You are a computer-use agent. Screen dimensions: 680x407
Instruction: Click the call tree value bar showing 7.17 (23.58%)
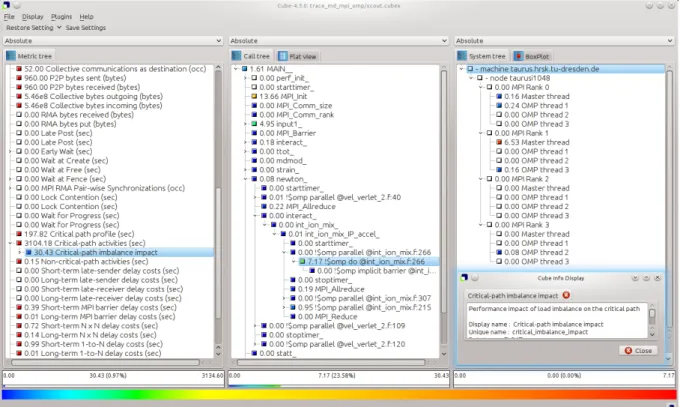tap(339, 378)
